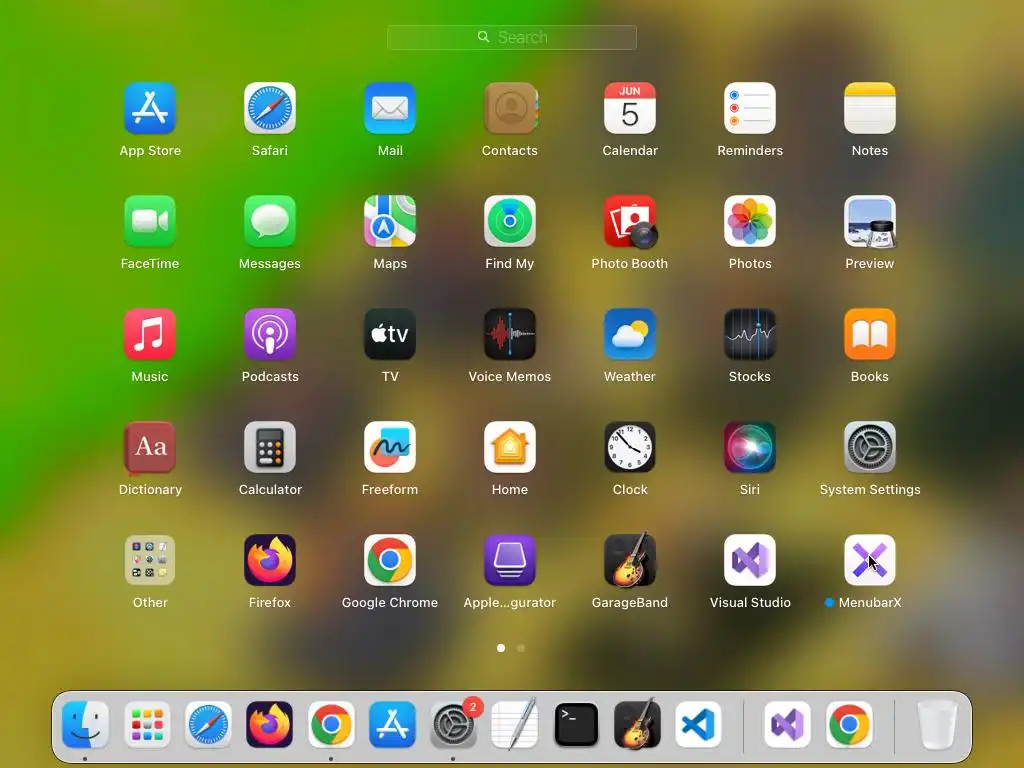Launch the Maps app
The height and width of the screenshot is (768, 1024).
click(x=390, y=221)
